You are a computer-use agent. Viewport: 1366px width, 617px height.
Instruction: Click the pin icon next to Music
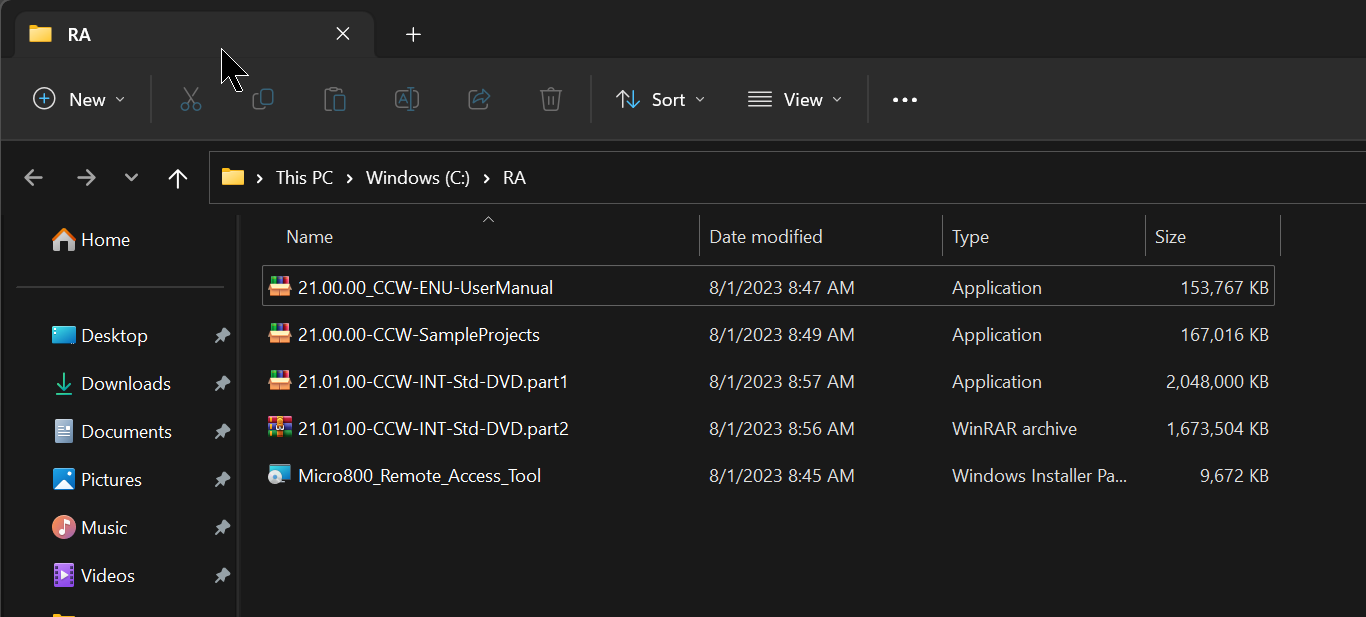[222, 528]
